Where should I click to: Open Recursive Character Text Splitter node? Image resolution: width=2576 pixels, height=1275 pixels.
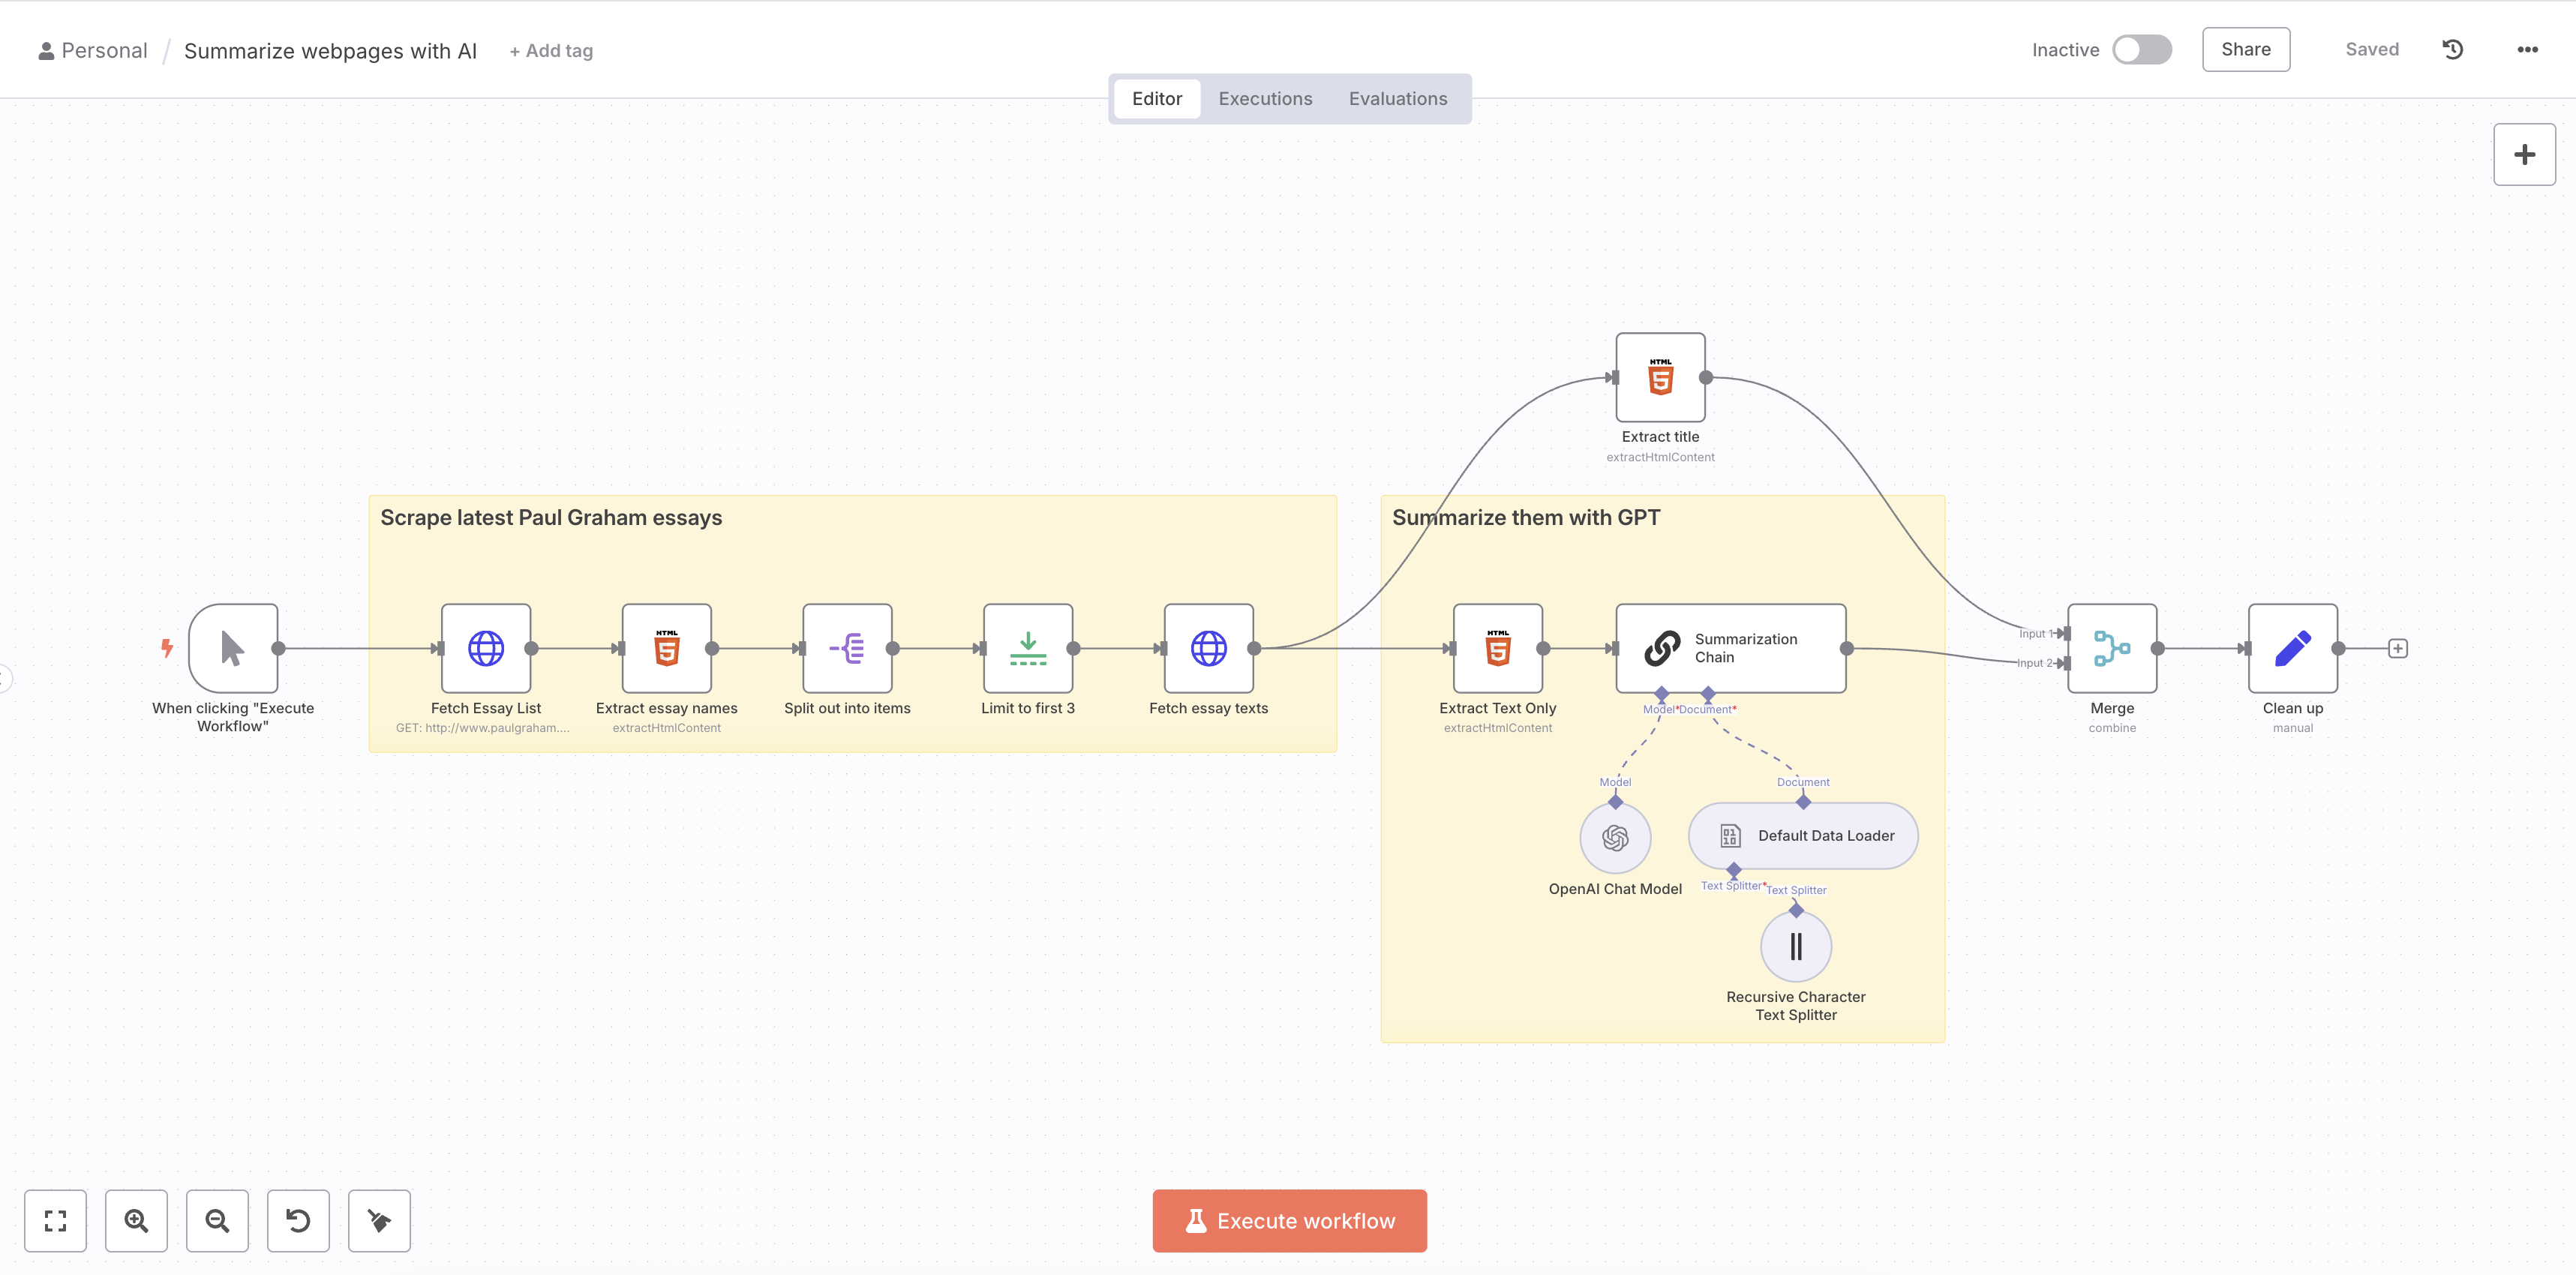click(x=1795, y=946)
